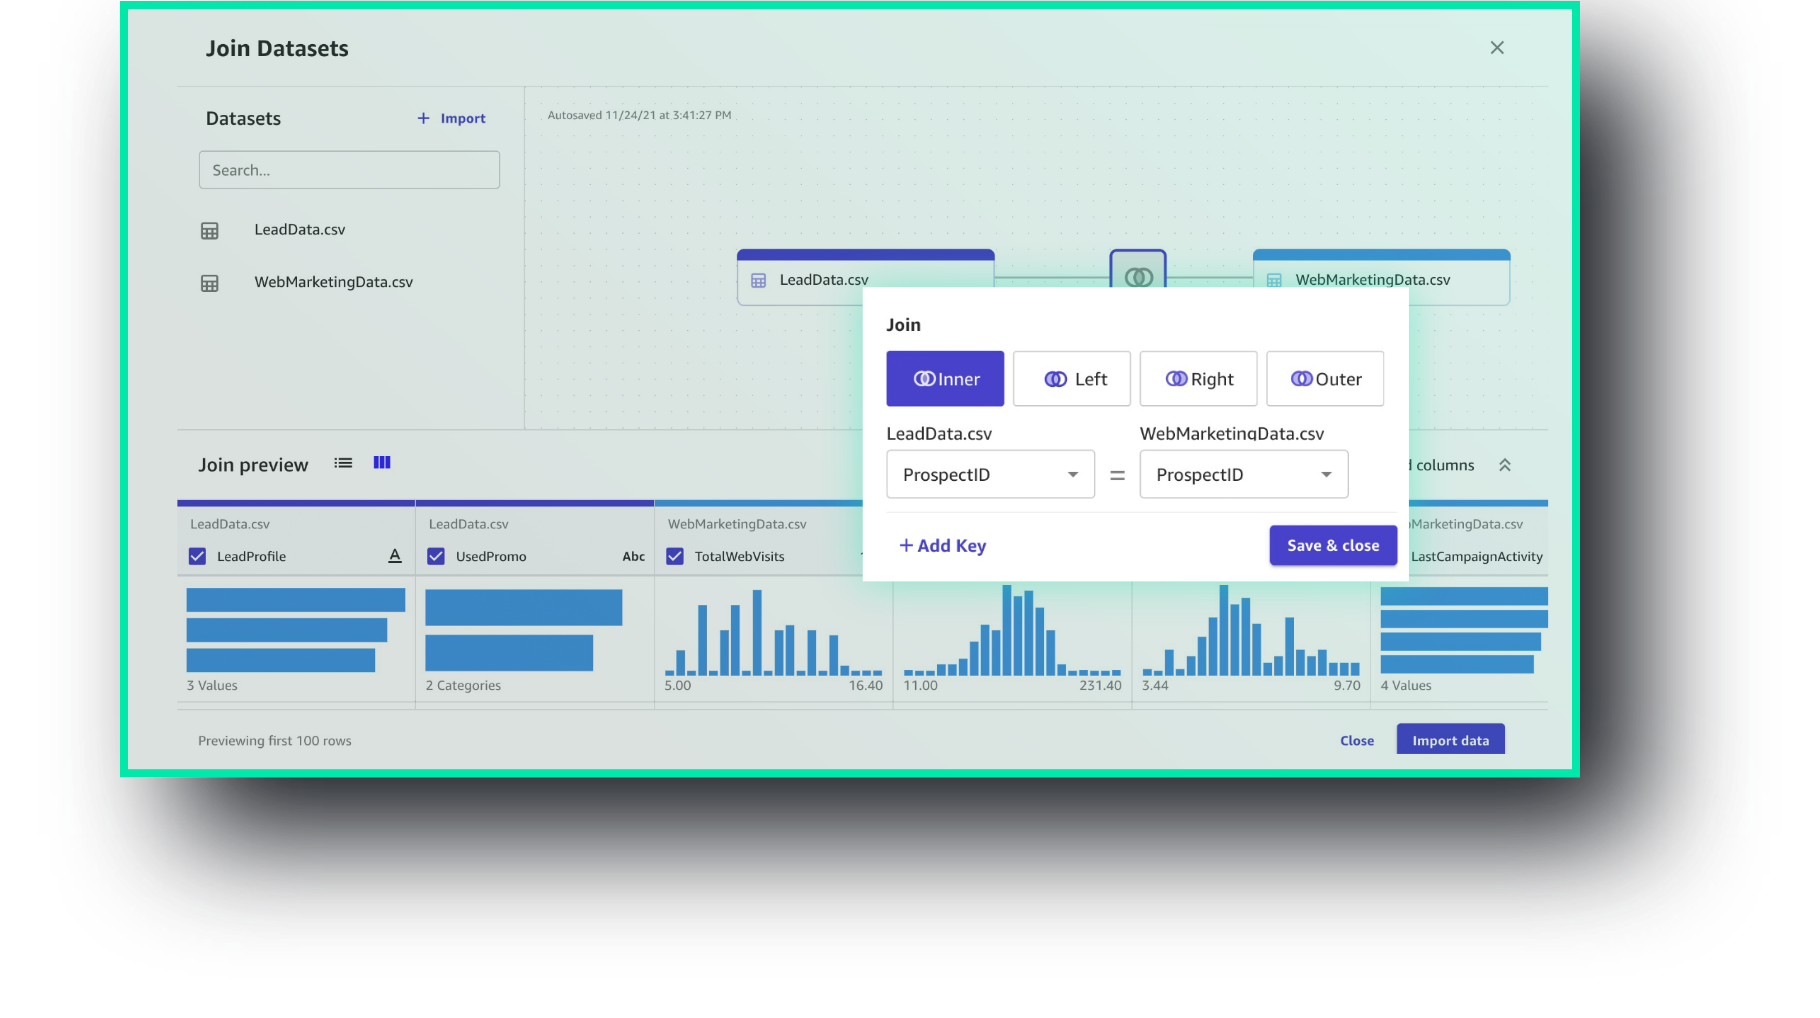Select WebMarketingData.csv in the Datasets list
Screen dimensions: 1820x1018
tap(334, 282)
